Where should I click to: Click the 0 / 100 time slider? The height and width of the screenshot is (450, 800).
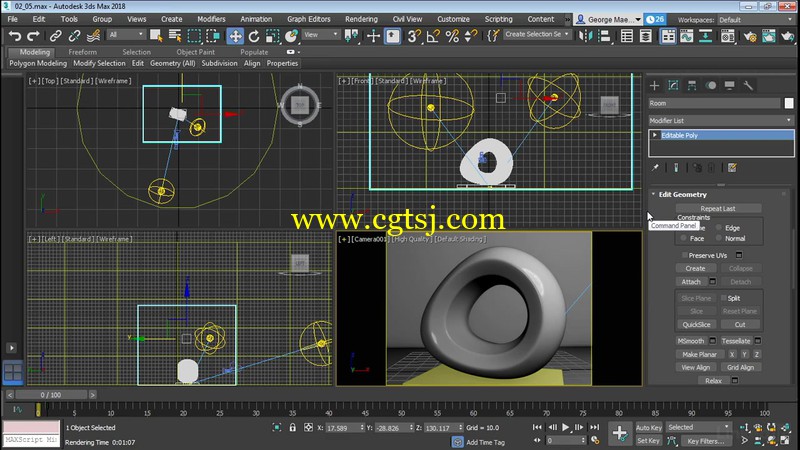pyautogui.click(x=51, y=395)
